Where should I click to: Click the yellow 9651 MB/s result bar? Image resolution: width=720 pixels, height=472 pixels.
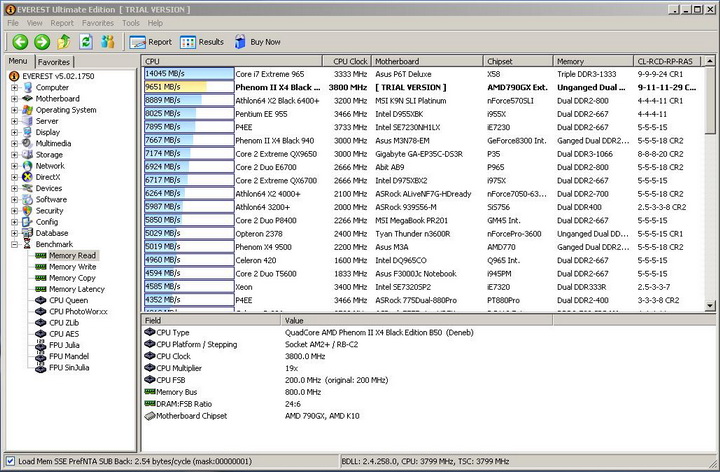pos(189,87)
